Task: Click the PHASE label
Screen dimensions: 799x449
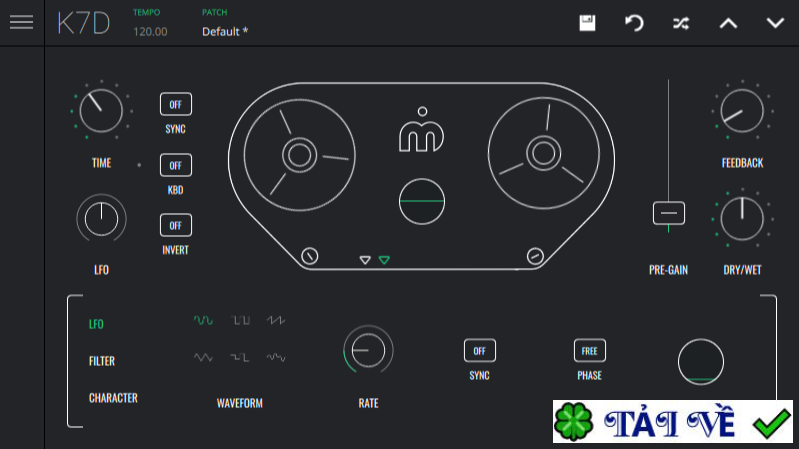Action: click(x=590, y=376)
